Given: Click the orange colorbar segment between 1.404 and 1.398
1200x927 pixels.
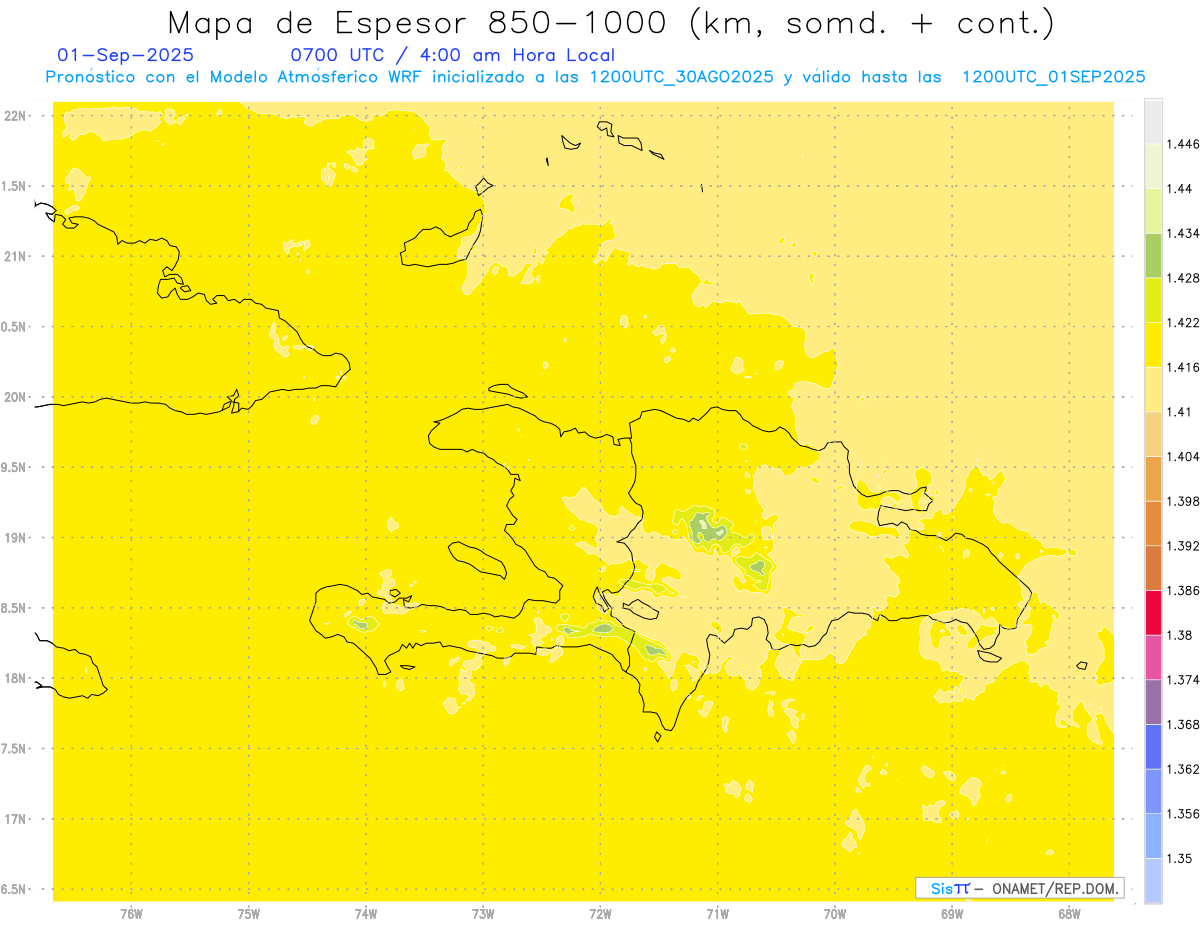Looking at the screenshot, I should [1153, 478].
